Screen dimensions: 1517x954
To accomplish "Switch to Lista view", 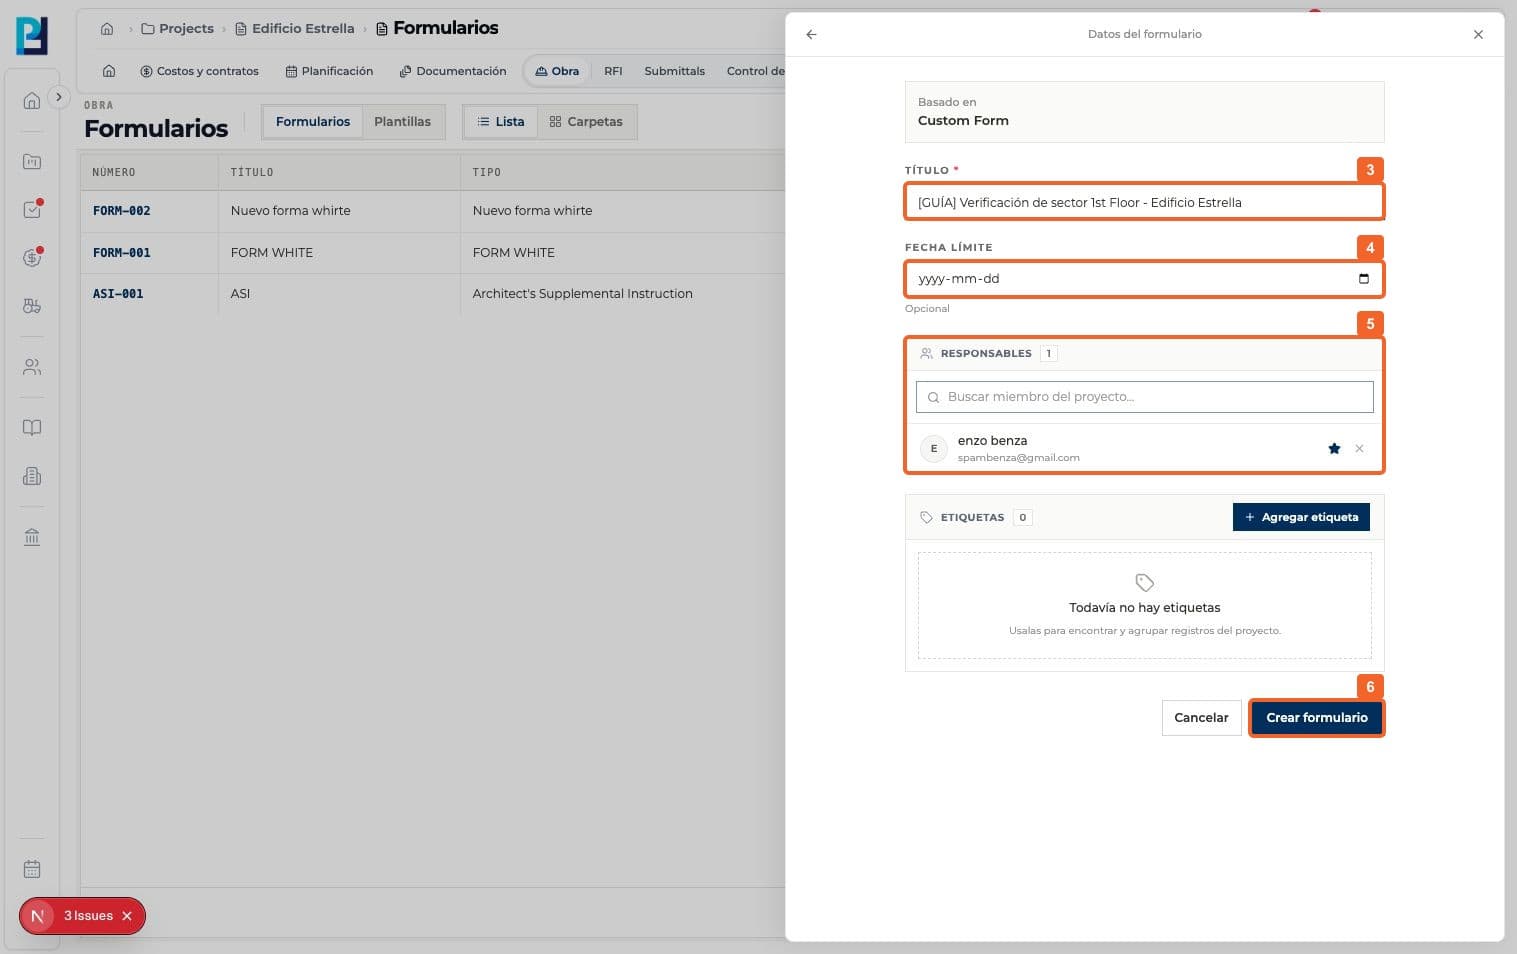I will [x=501, y=122].
